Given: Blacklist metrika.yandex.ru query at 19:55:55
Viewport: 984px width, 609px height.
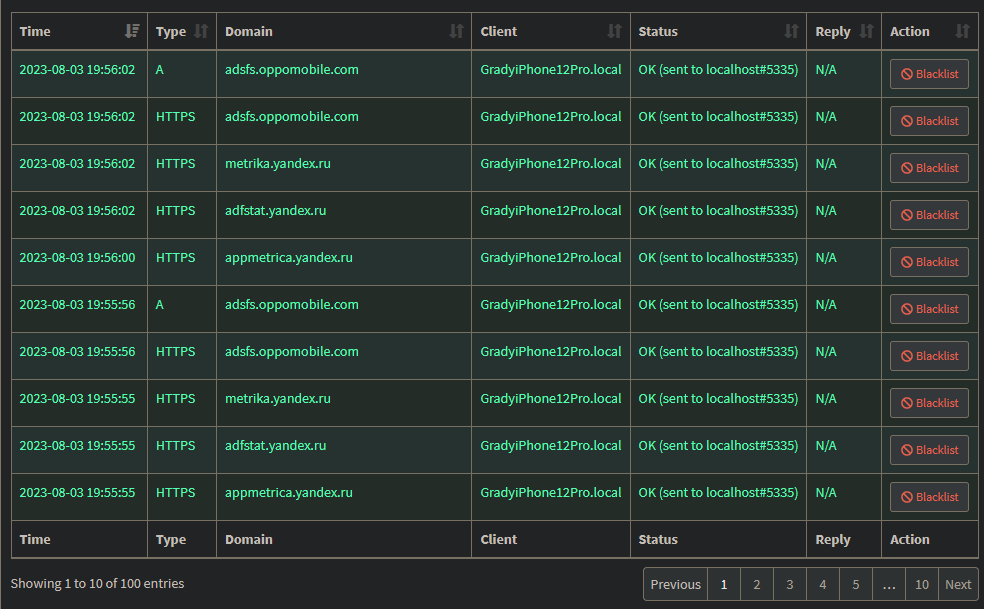Looking at the screenshot, I should (x=929, y=403).
